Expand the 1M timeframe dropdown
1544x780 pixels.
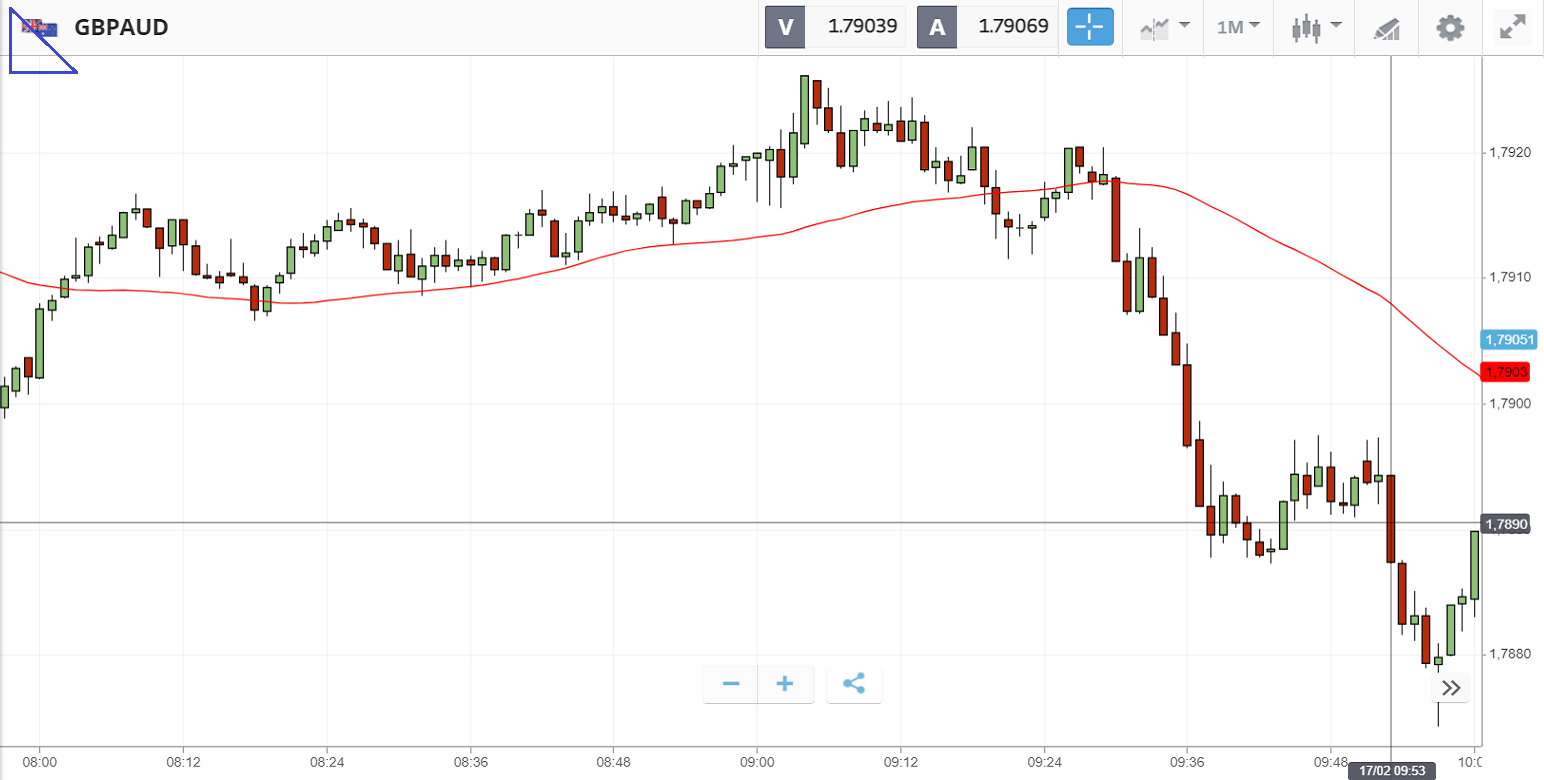1238,27
